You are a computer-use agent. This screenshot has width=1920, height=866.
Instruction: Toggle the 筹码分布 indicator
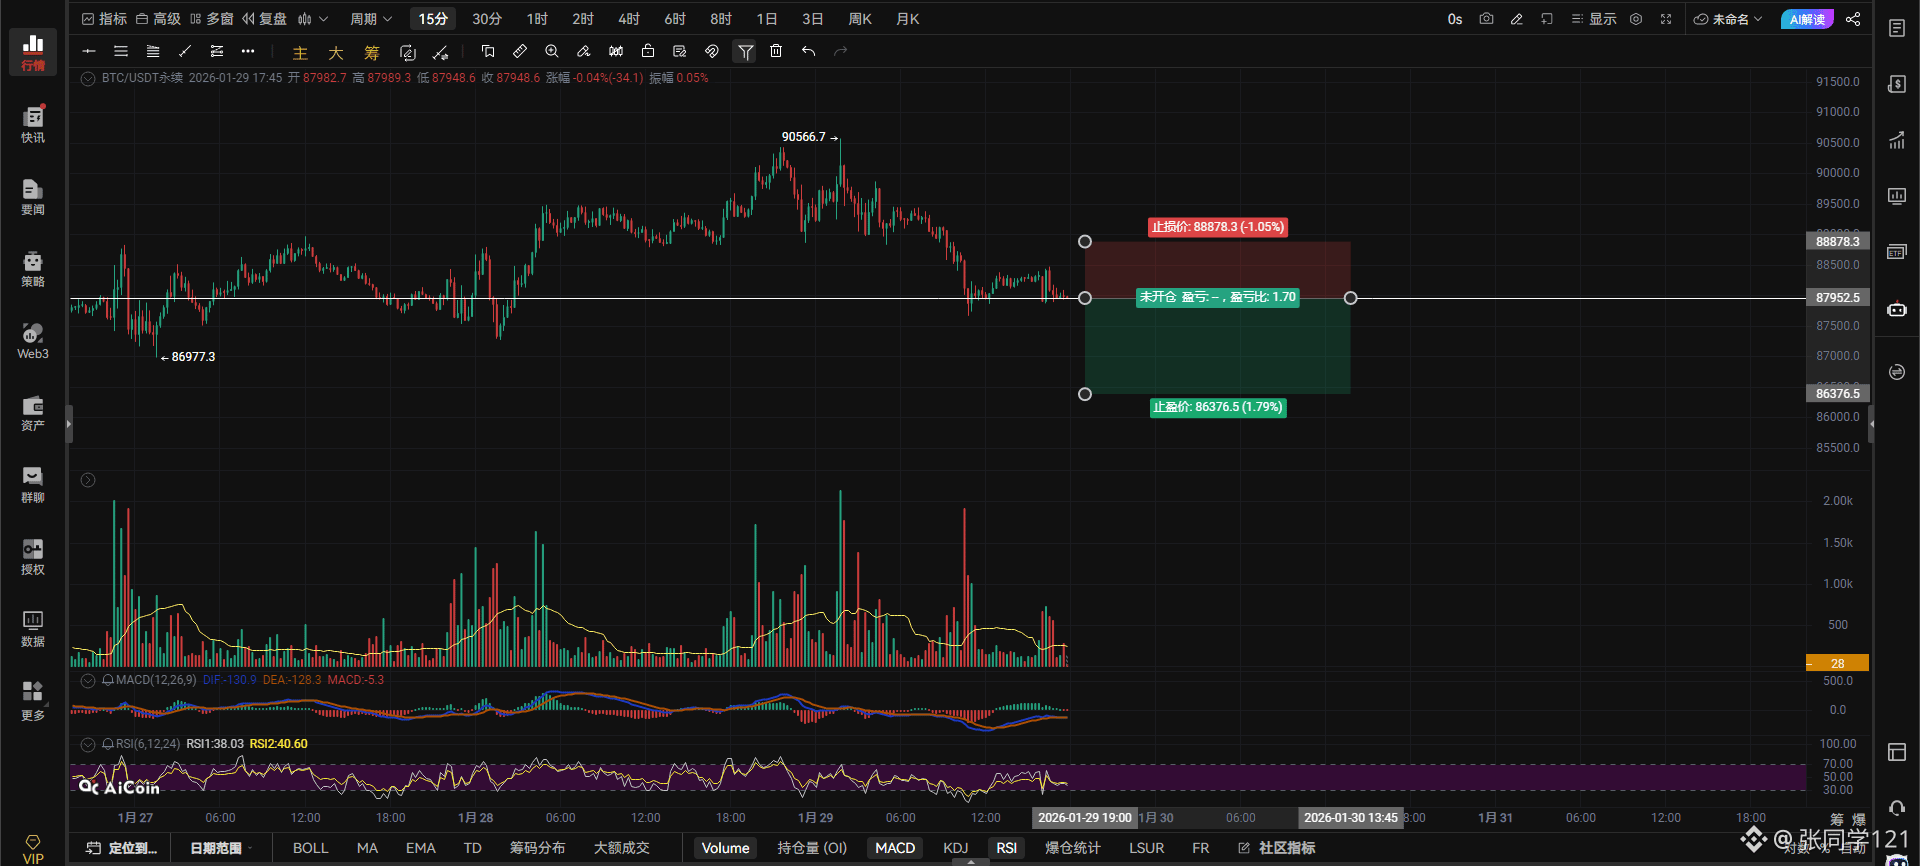537,848
